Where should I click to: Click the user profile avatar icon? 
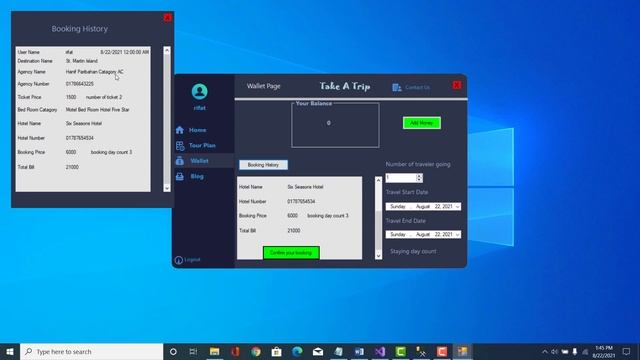200,91
